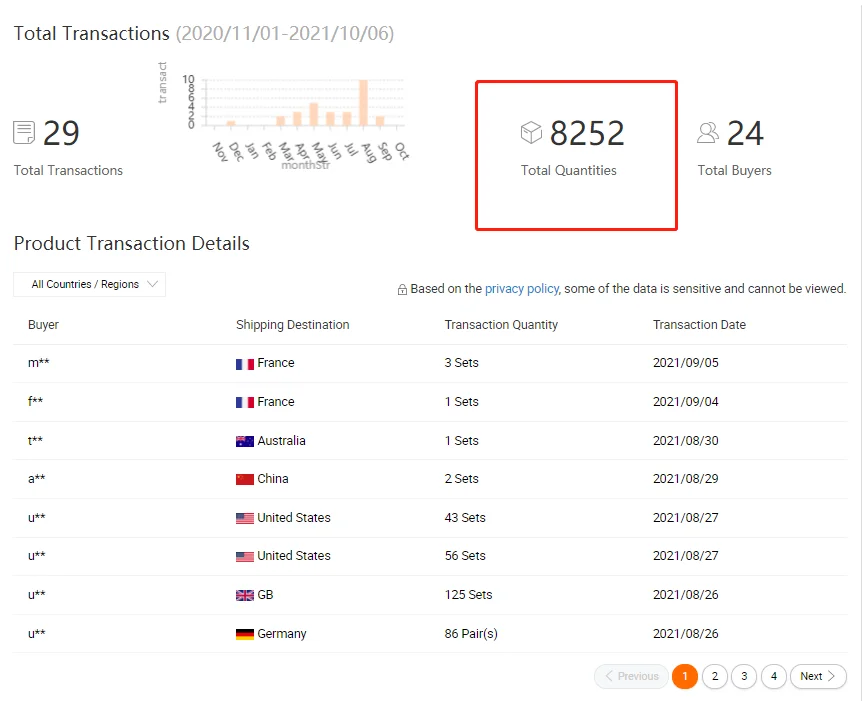Image resolution: width=862 pixels, height=701 pixels.
Task: Click the lock icon before privacy notice
Action: [402, 290]
